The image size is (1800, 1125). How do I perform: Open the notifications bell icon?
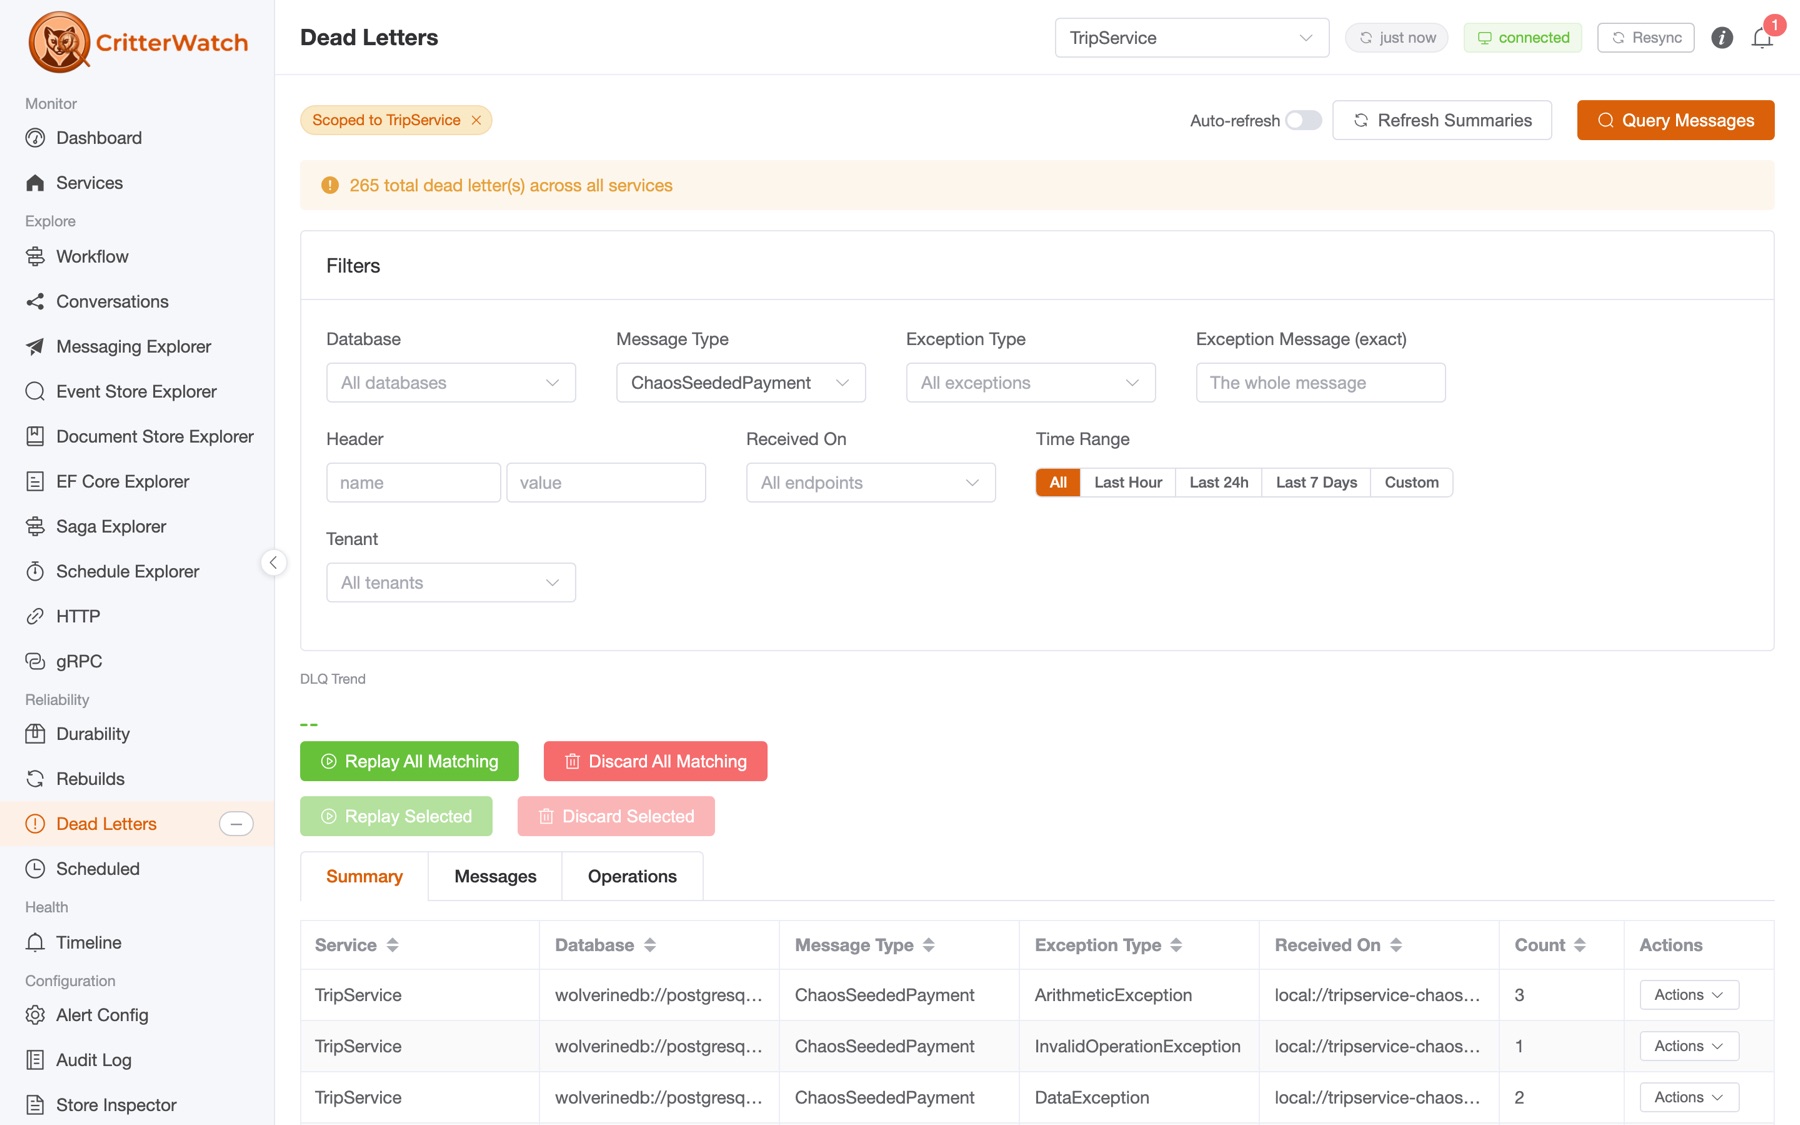click(1762, 38)
